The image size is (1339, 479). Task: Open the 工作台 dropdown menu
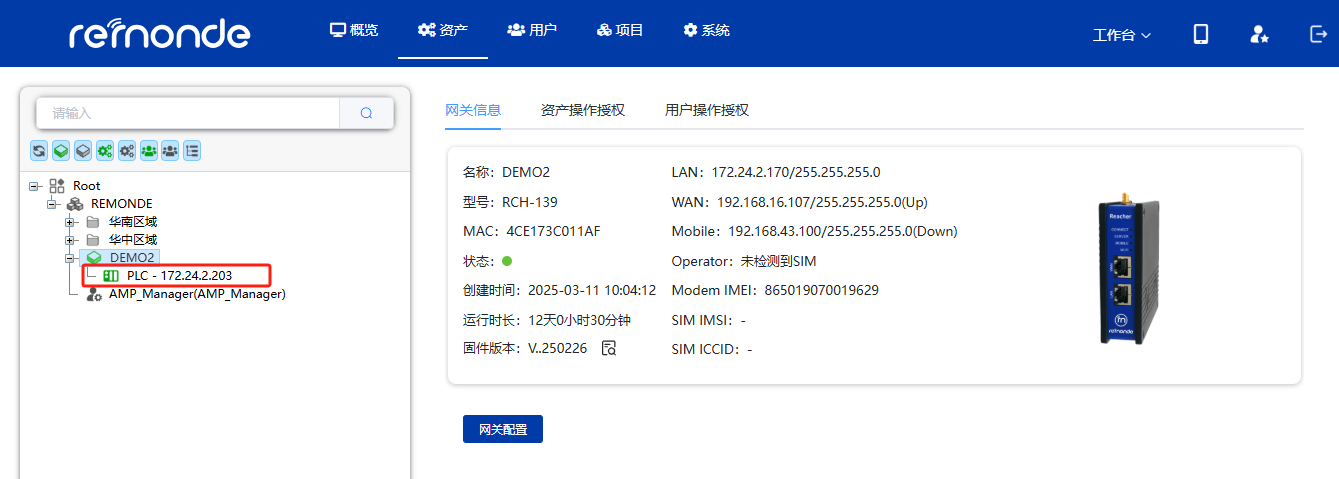[1121, 35]
